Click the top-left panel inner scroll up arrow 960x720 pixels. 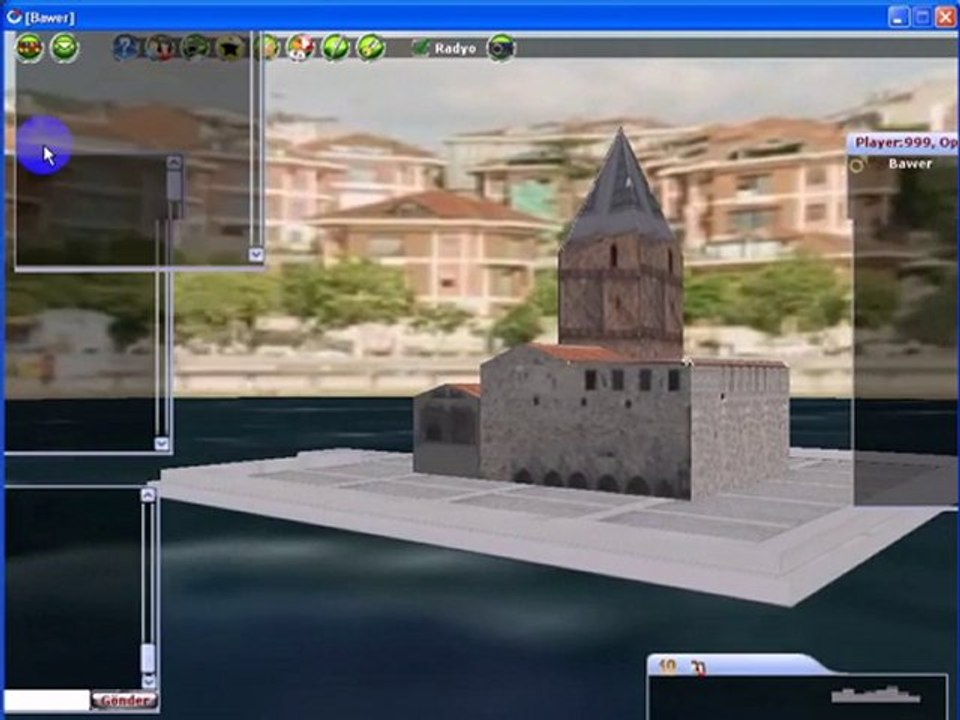tap(174, 163)
